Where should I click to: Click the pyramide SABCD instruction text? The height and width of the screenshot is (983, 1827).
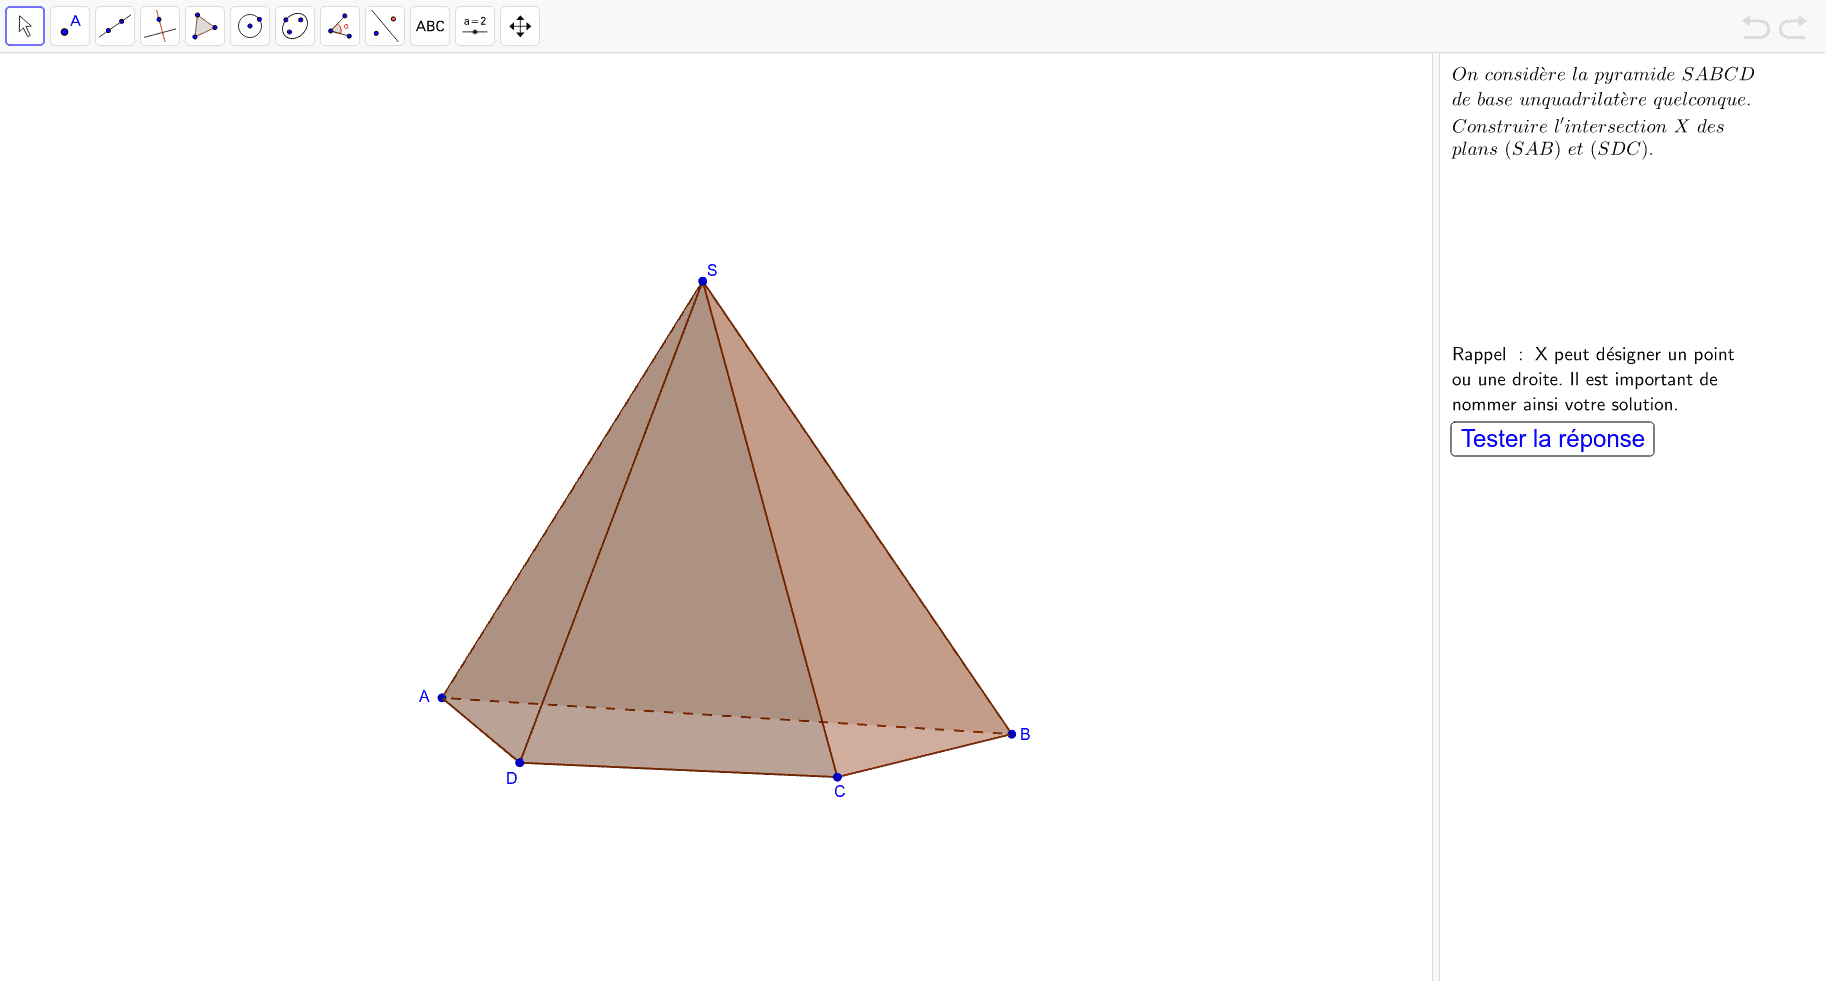tap(1603, 111)
